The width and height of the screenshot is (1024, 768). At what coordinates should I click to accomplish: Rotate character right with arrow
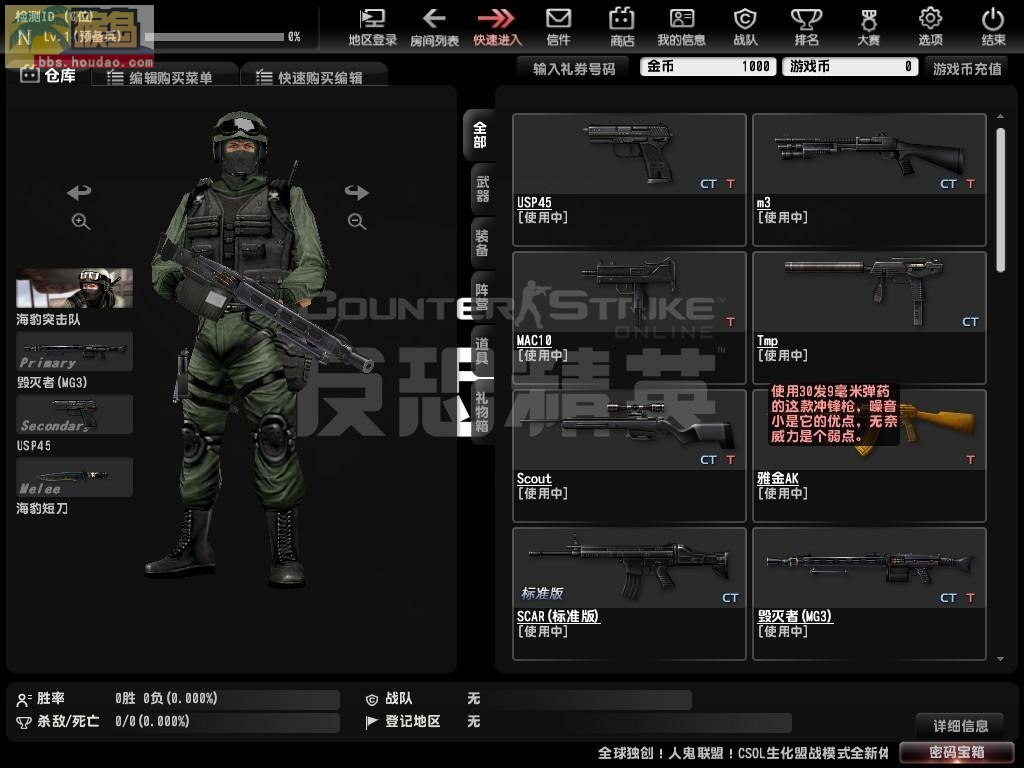click(x=357, y=192)
